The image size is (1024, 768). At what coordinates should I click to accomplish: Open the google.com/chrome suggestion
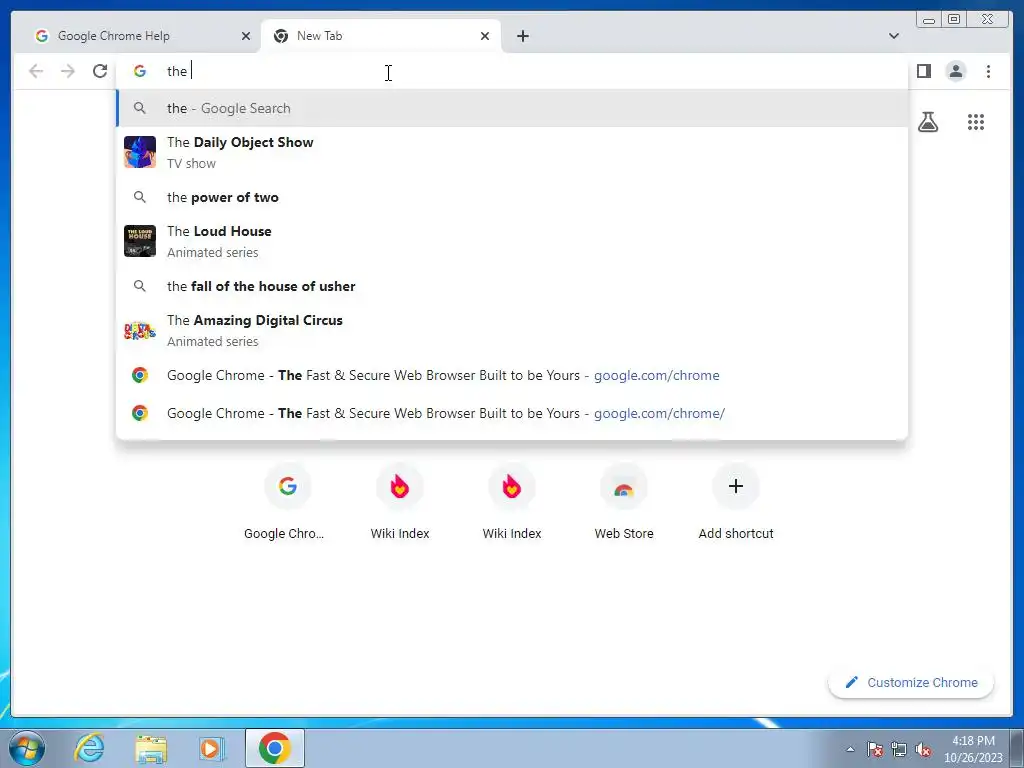(512, 376)
